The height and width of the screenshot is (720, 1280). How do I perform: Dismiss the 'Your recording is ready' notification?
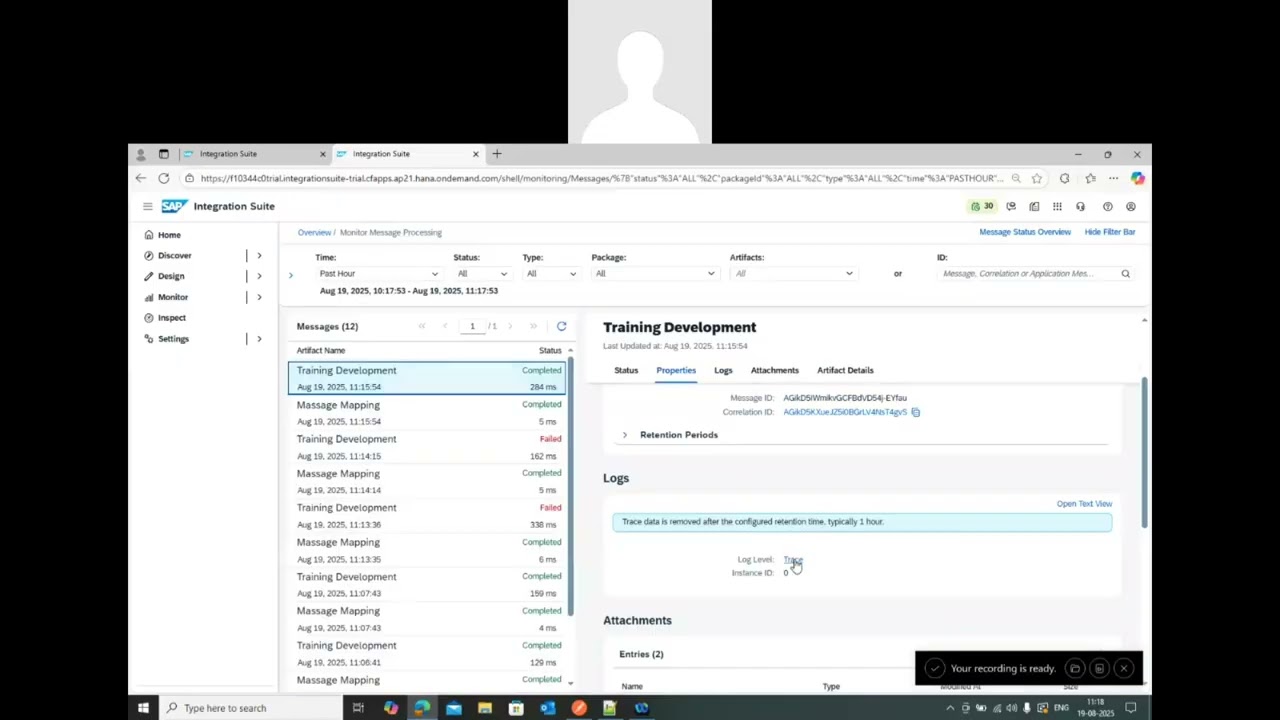pyautogui.click(x=1124, y=668)
